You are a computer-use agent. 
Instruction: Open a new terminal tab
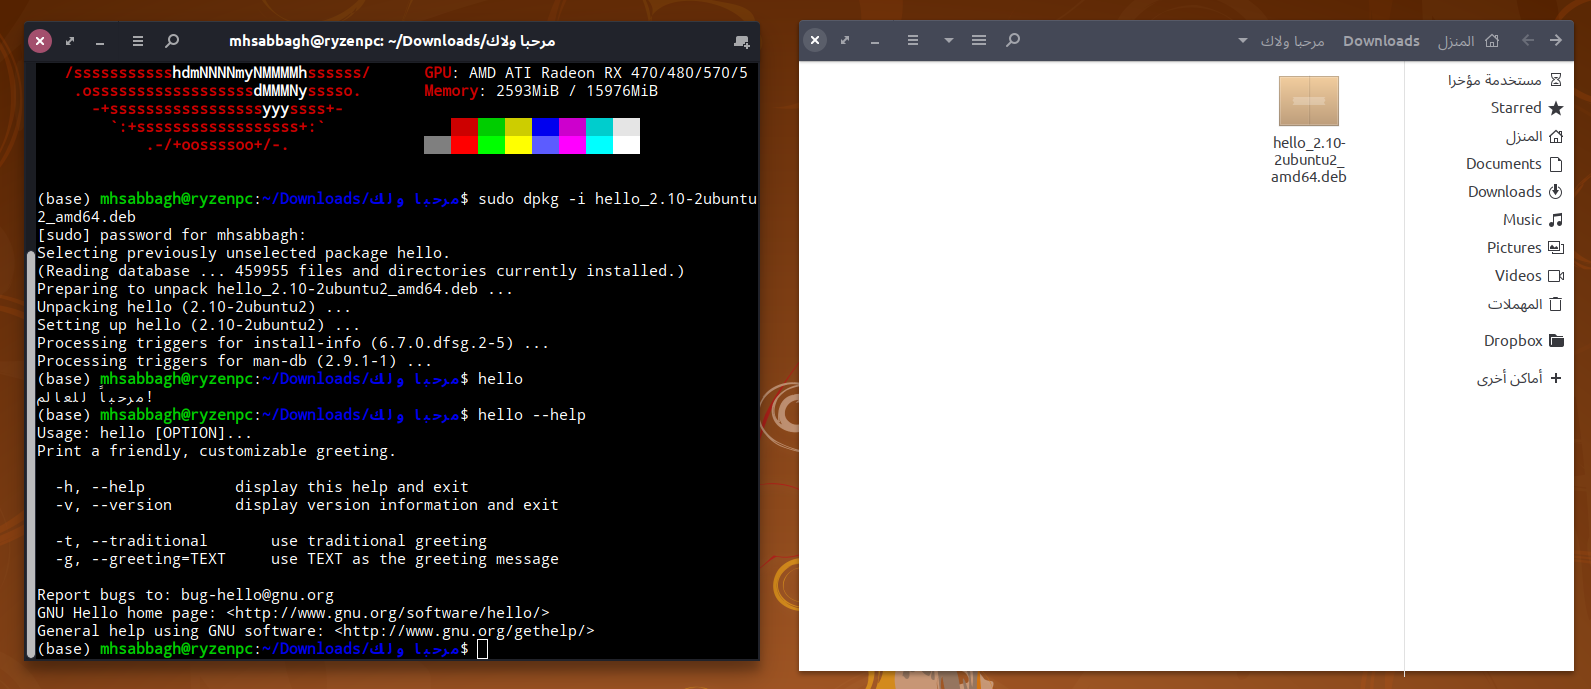coord(741,41)
